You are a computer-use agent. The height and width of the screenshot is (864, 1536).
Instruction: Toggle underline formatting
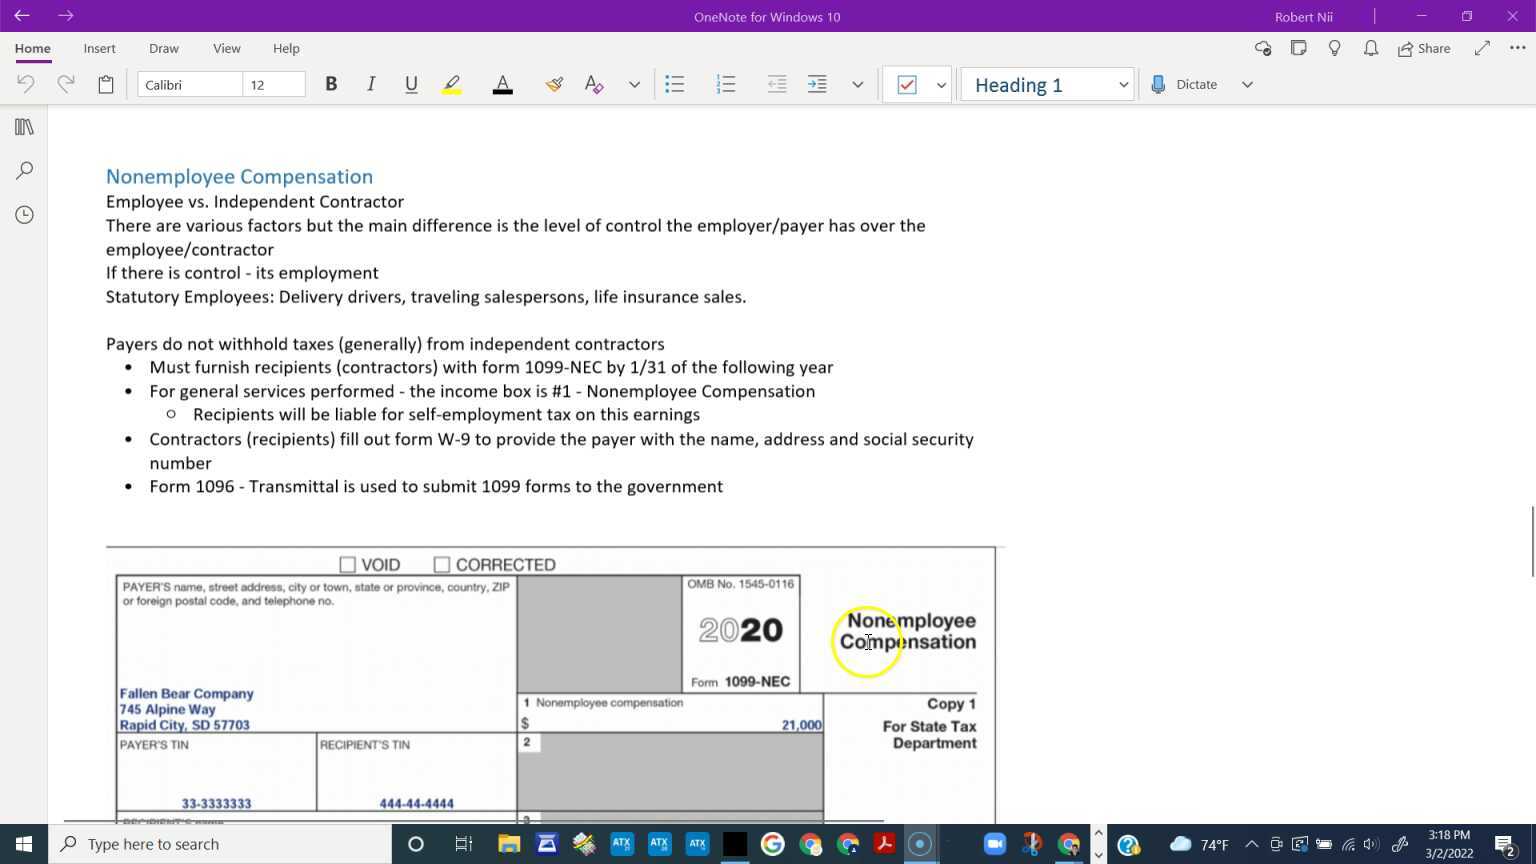tap(411, 84)
